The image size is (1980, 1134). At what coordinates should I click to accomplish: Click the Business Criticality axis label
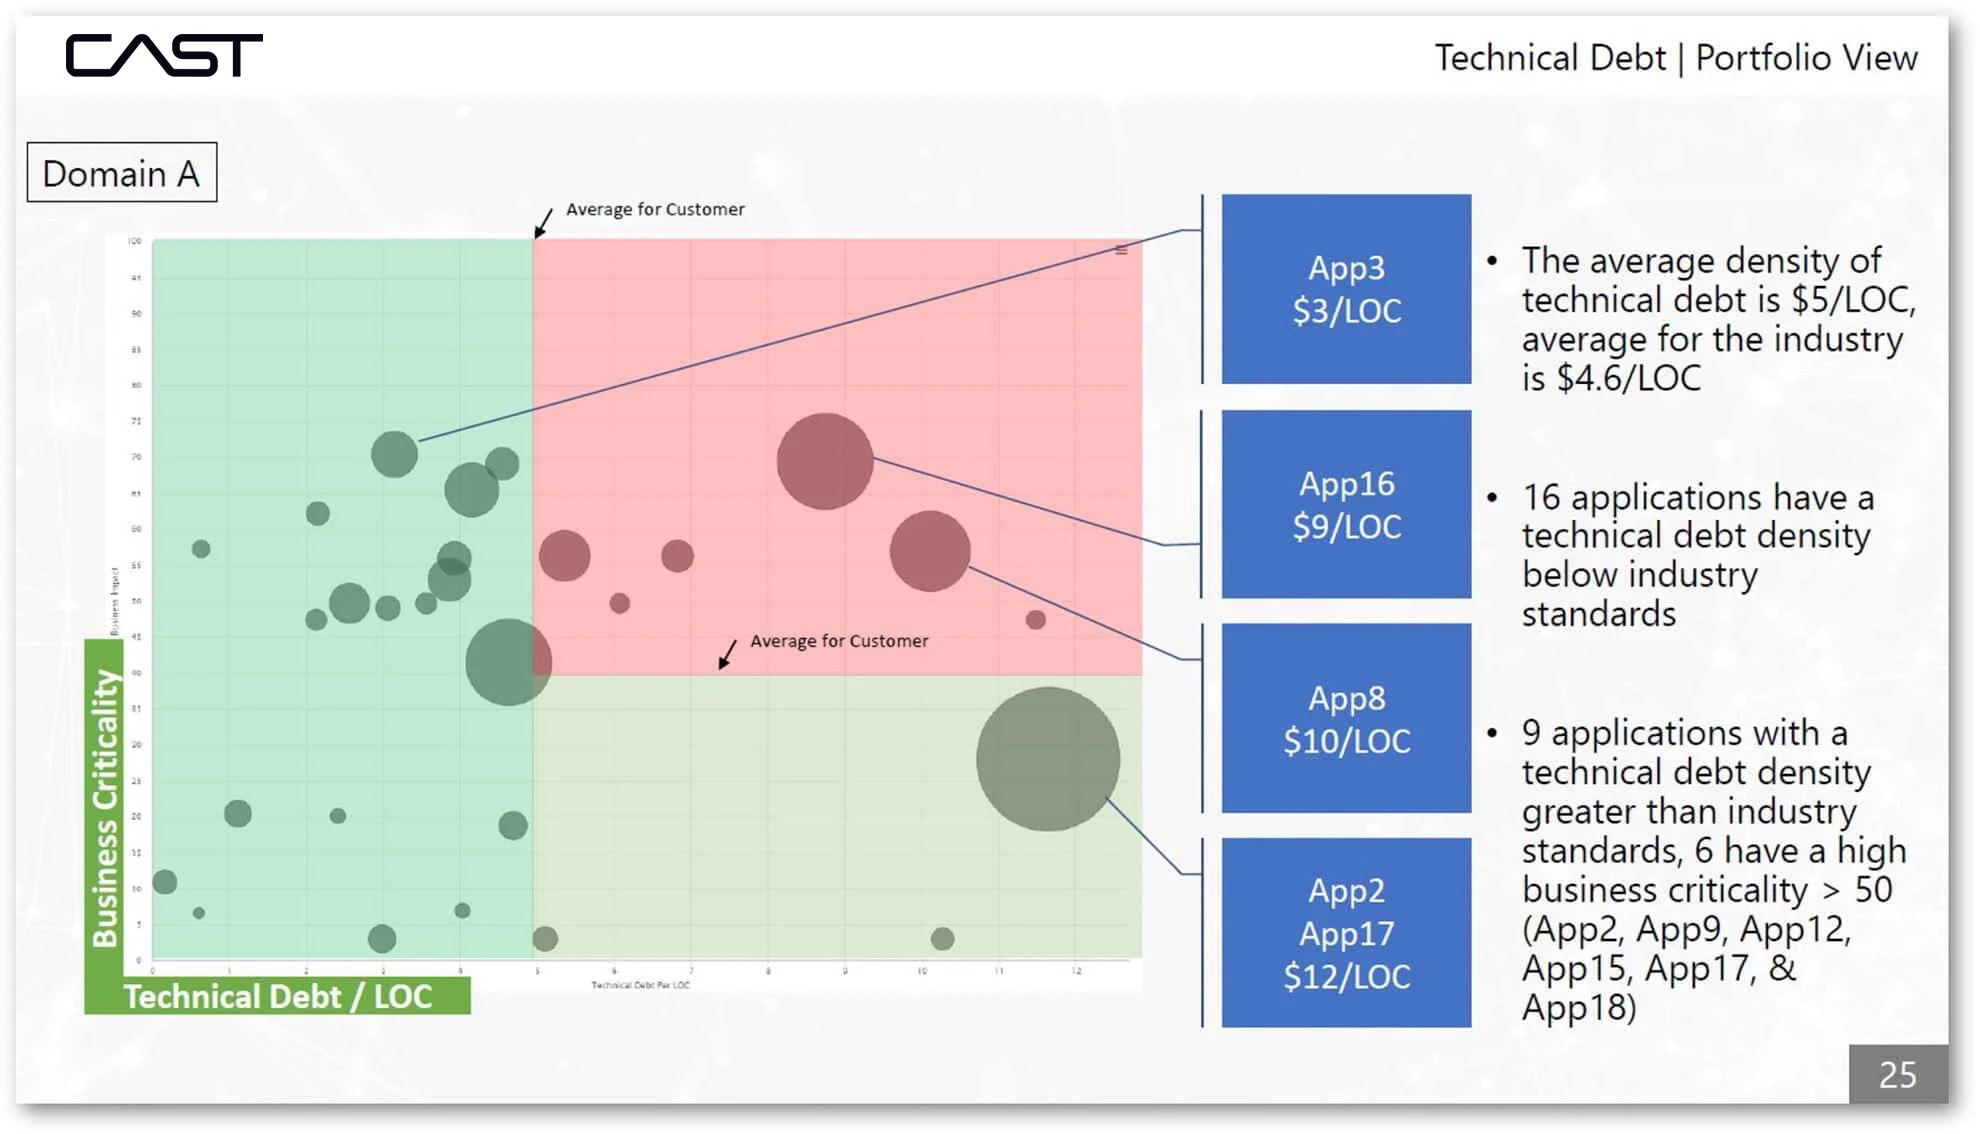click(x=104, y=807)
